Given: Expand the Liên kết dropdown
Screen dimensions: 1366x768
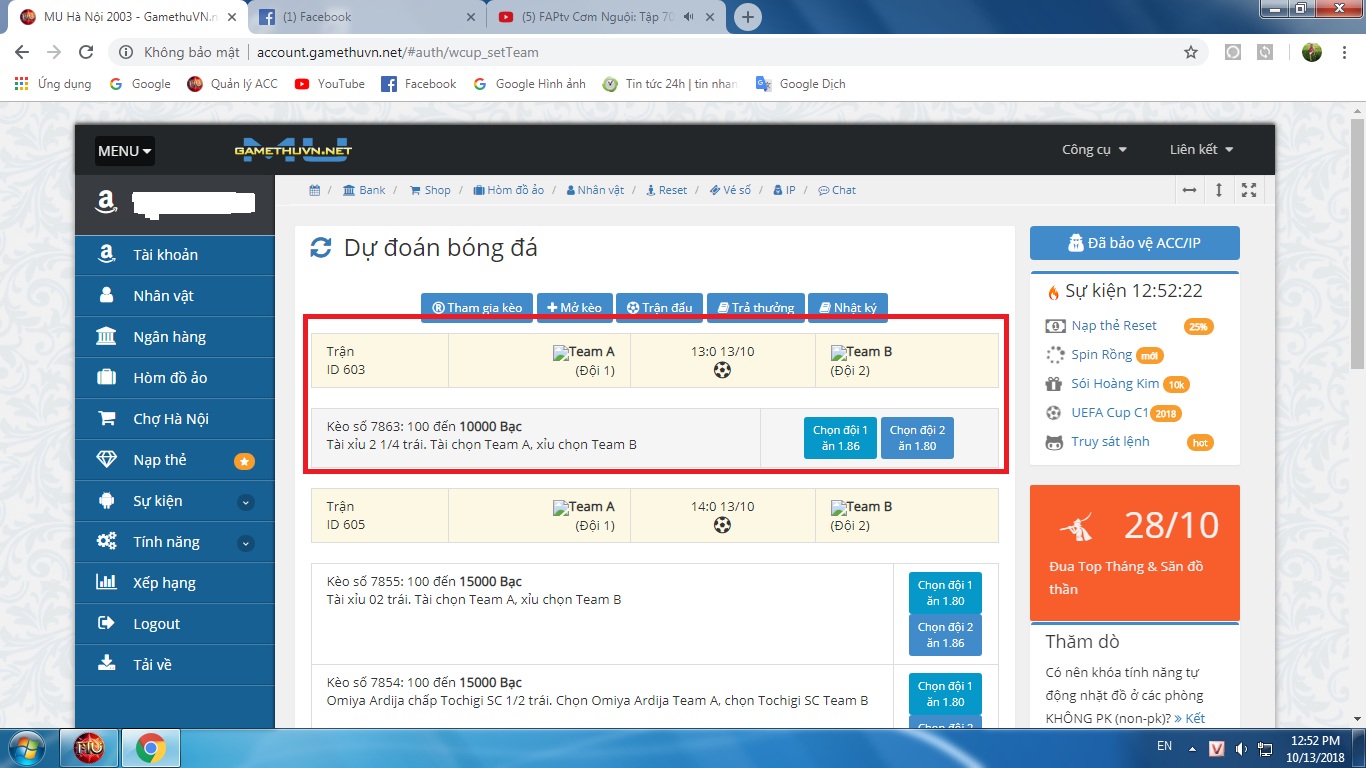Looking at the screenshot, I should (1201, 150).
